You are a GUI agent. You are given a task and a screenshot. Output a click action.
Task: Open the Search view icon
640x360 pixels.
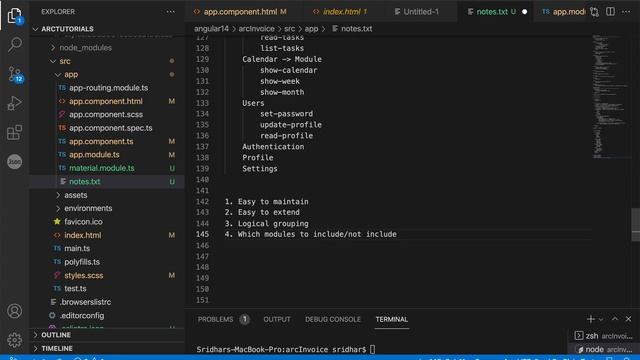click(15, 44)
